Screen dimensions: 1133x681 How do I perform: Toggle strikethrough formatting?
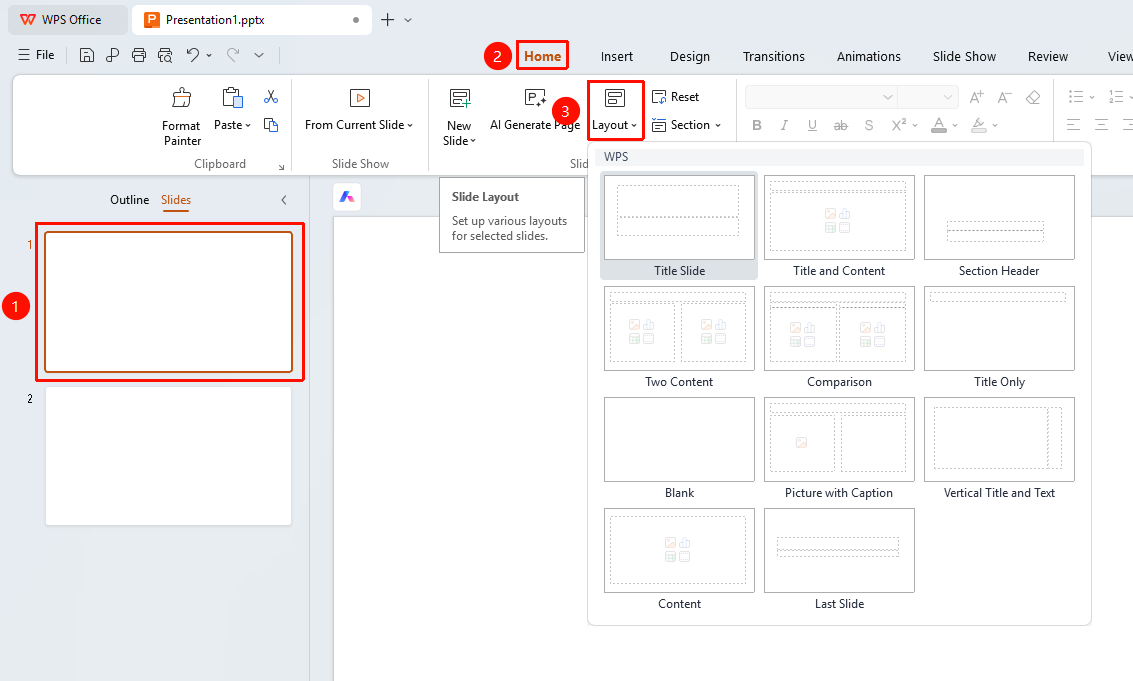point(840,125)
